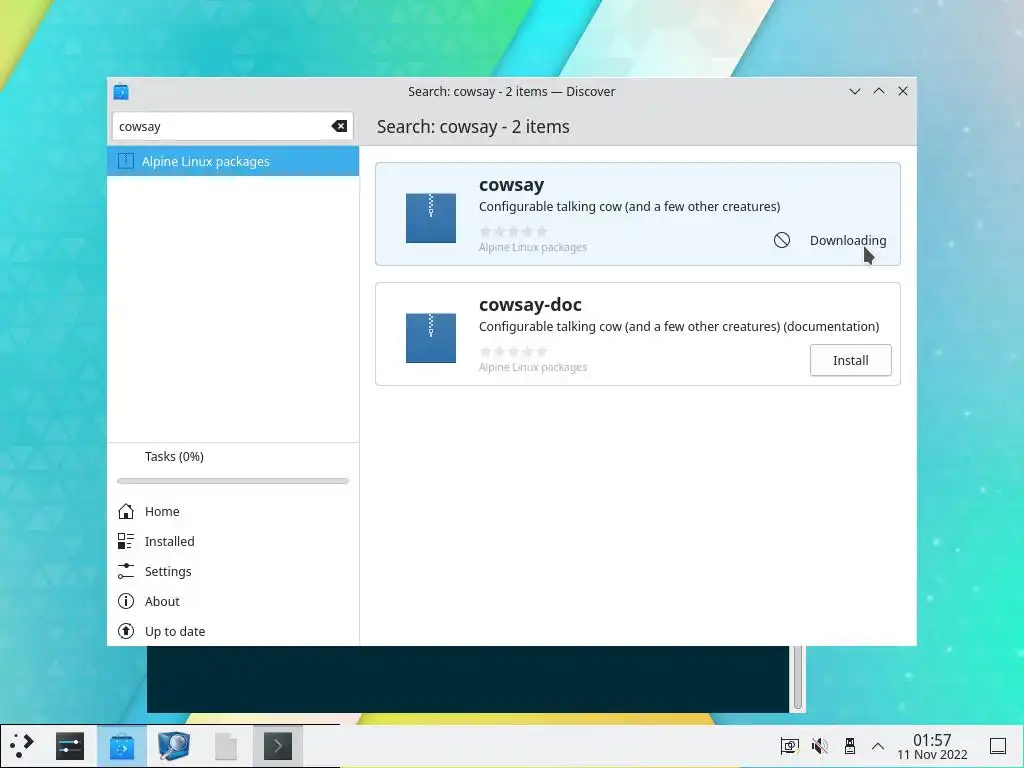Open the Installed applications list
Image resolution: width=1024 pixels, height=768 pixels.
click(x=233, y=541)
